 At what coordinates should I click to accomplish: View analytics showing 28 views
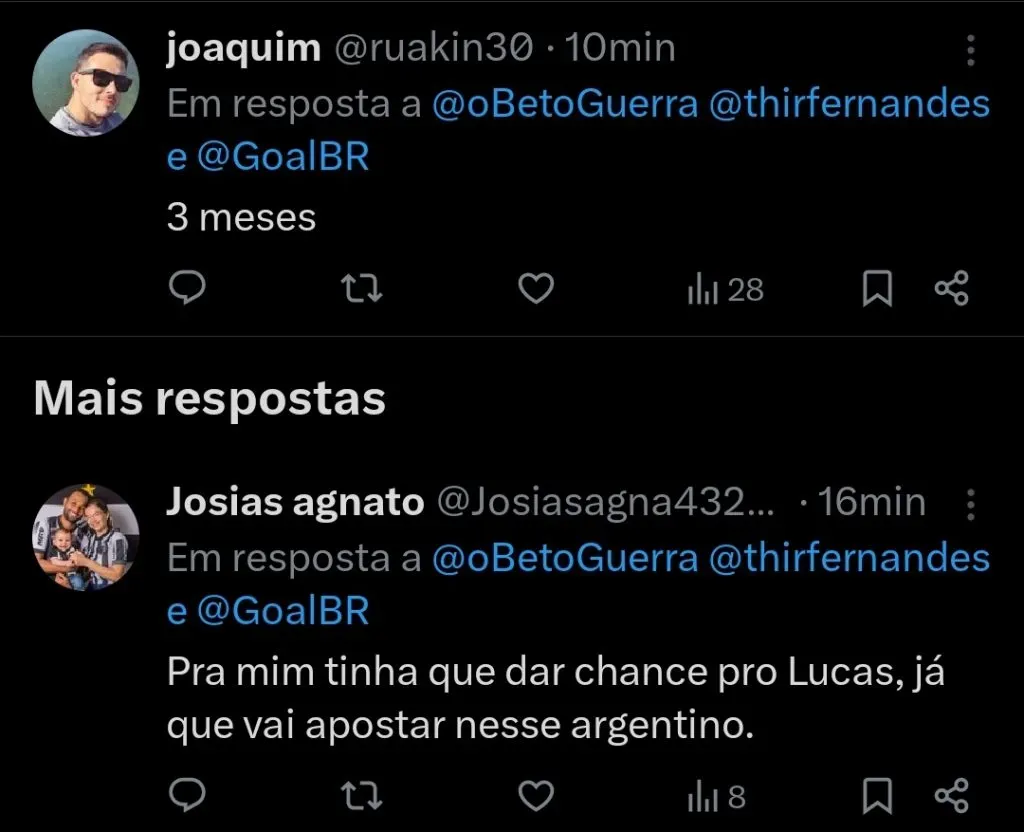[x=725, y=290]
